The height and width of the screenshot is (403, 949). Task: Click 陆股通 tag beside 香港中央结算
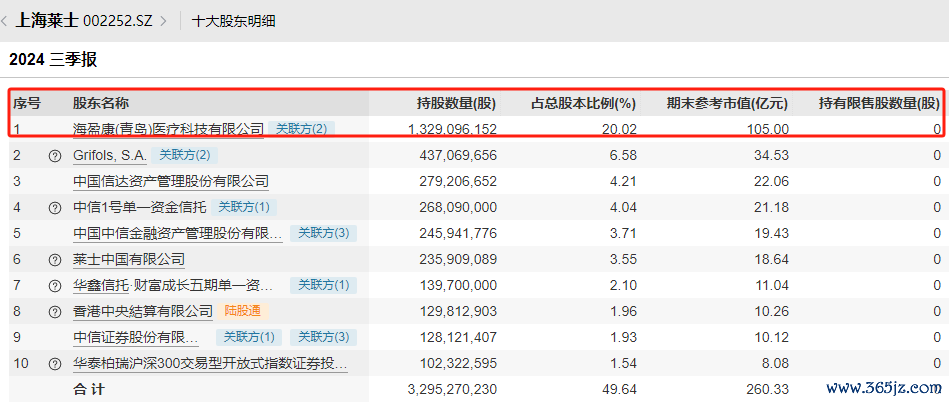coord(243,311)
